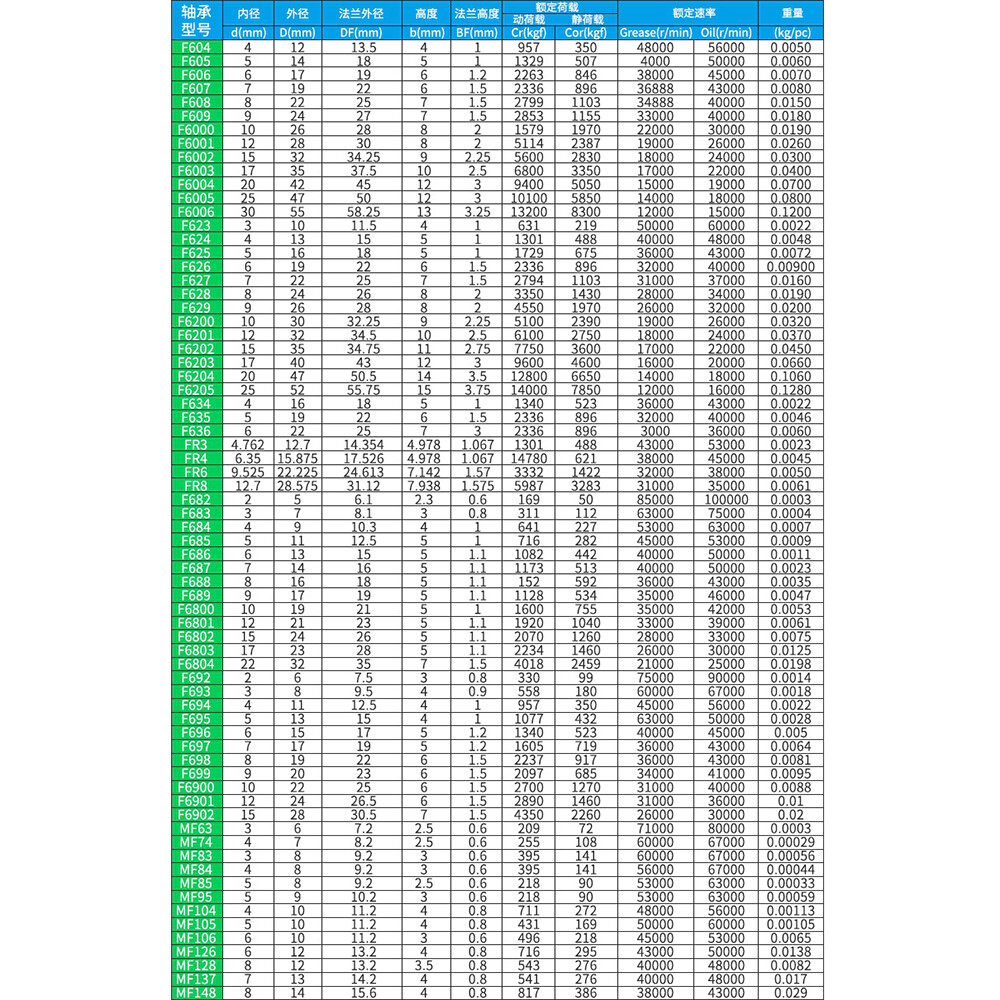Image resolution: width=1000 pixels, height=1000 pixels.
Task: Select the F6000 model row label
Action: (x=196, y=129)
